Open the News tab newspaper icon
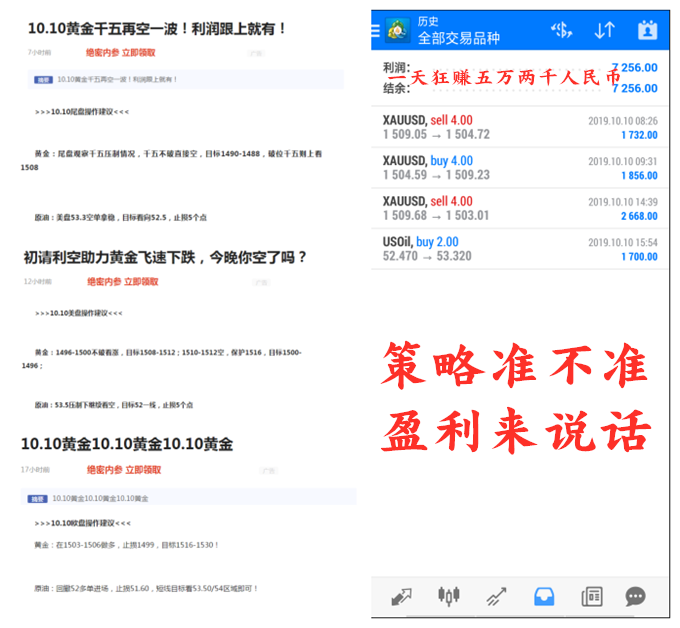Screen dimensions: 680x628 point(591,597)
